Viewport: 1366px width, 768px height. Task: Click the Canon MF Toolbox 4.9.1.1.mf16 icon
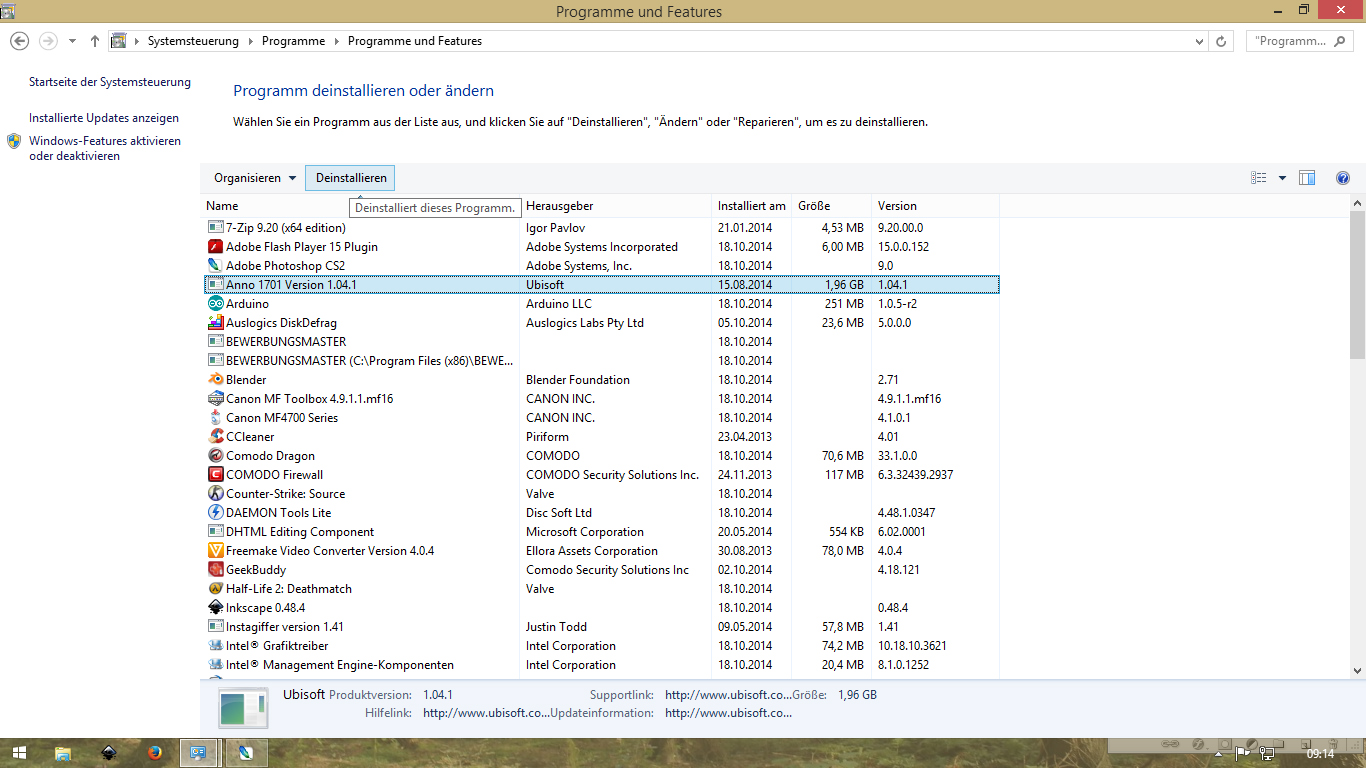(215, 399)
